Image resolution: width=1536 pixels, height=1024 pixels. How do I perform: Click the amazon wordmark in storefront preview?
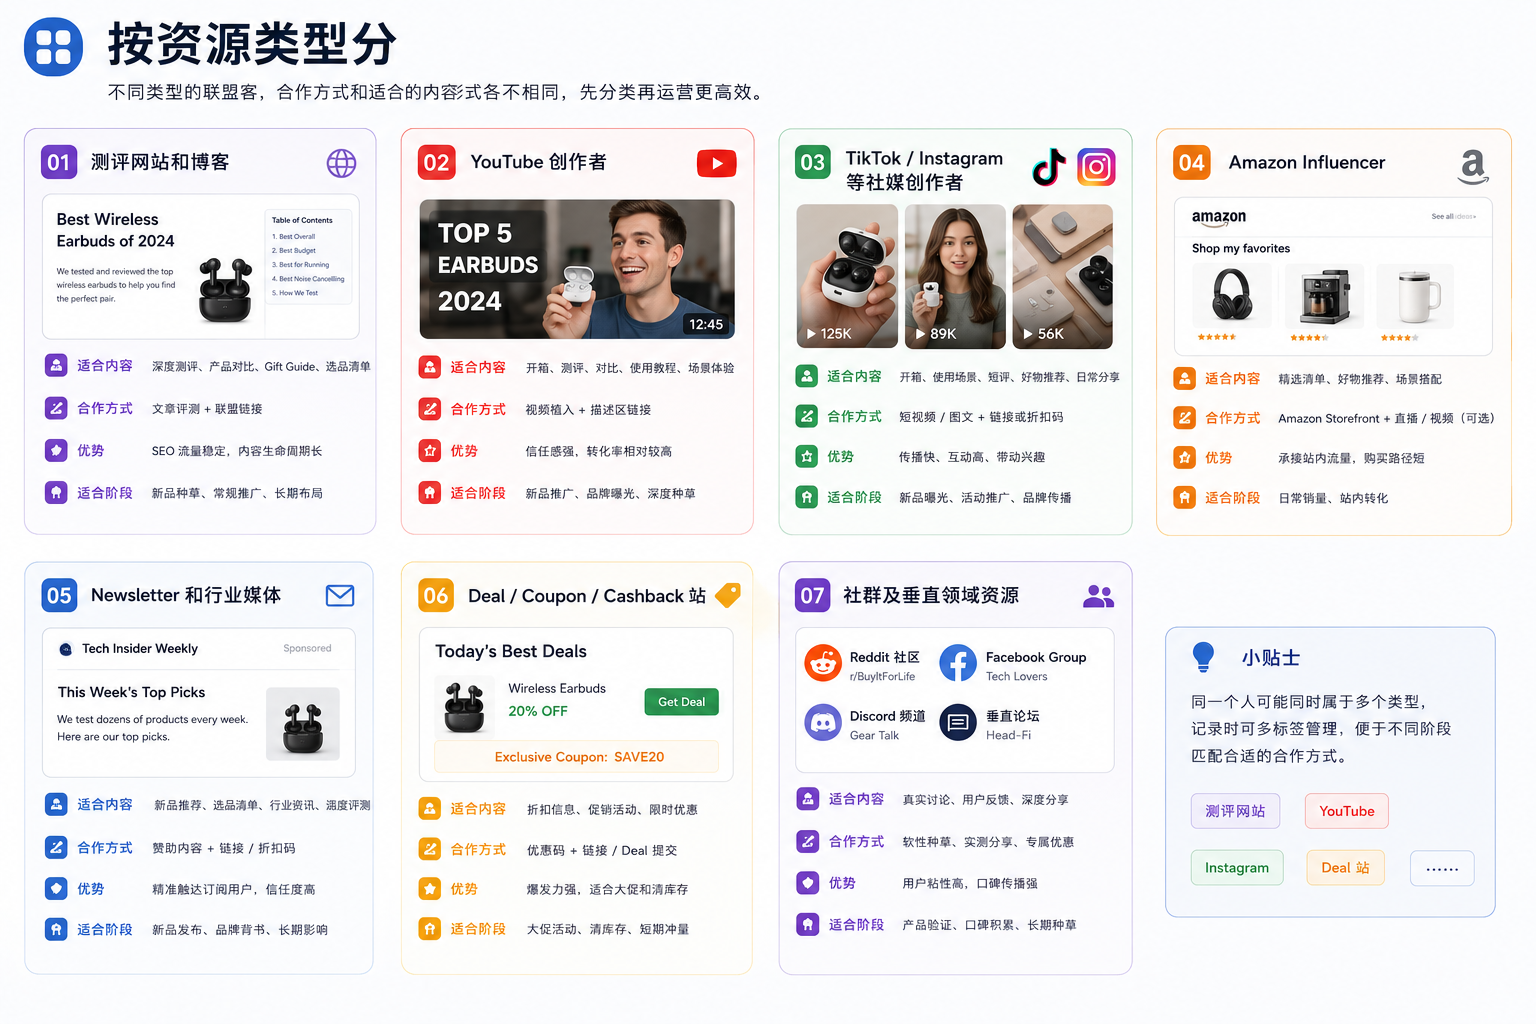[x=1219, y=217]
